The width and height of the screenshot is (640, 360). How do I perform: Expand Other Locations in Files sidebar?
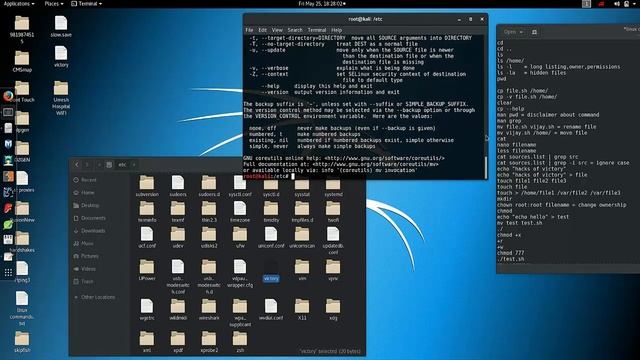94,297
